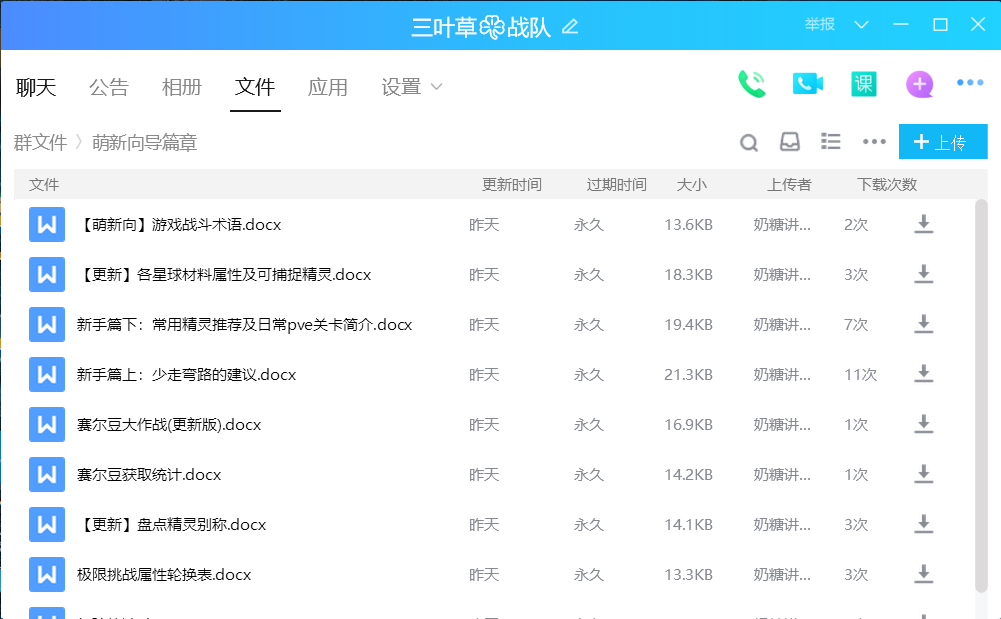Image resolution: width=1001 pixels, height=619 pixels.
Task: Open the 设置 tab
Action: 401,87
